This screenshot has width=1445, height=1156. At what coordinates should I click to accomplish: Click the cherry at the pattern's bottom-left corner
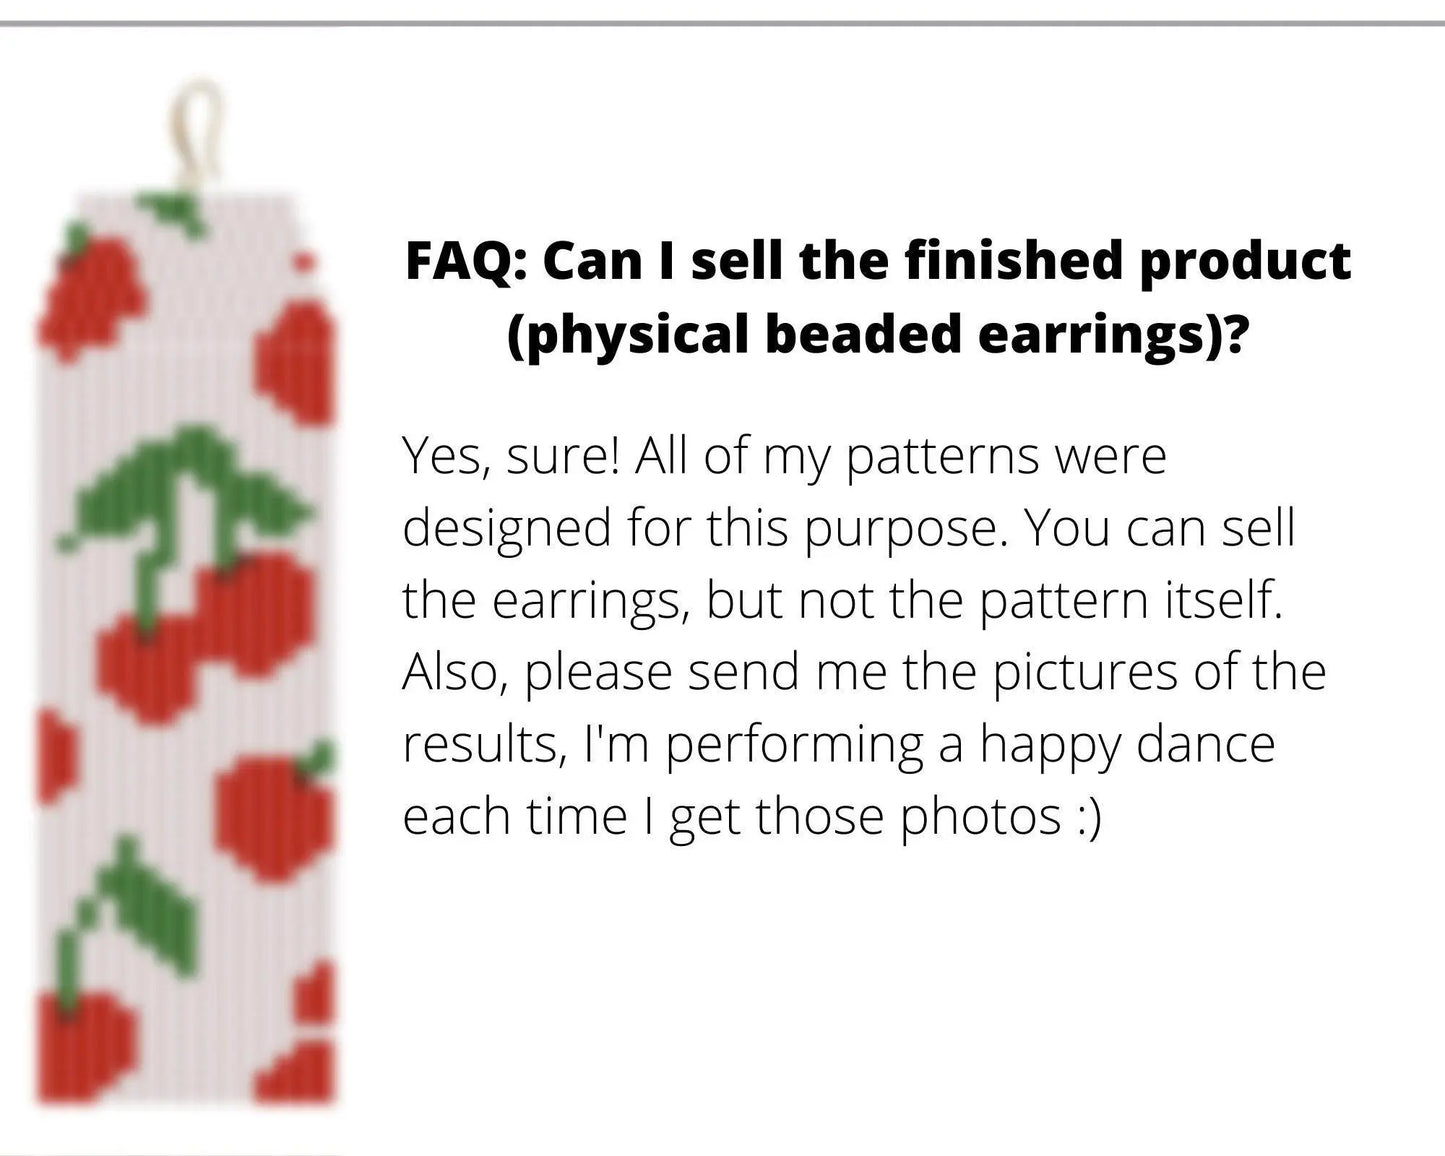click(x=85, y=1045)
